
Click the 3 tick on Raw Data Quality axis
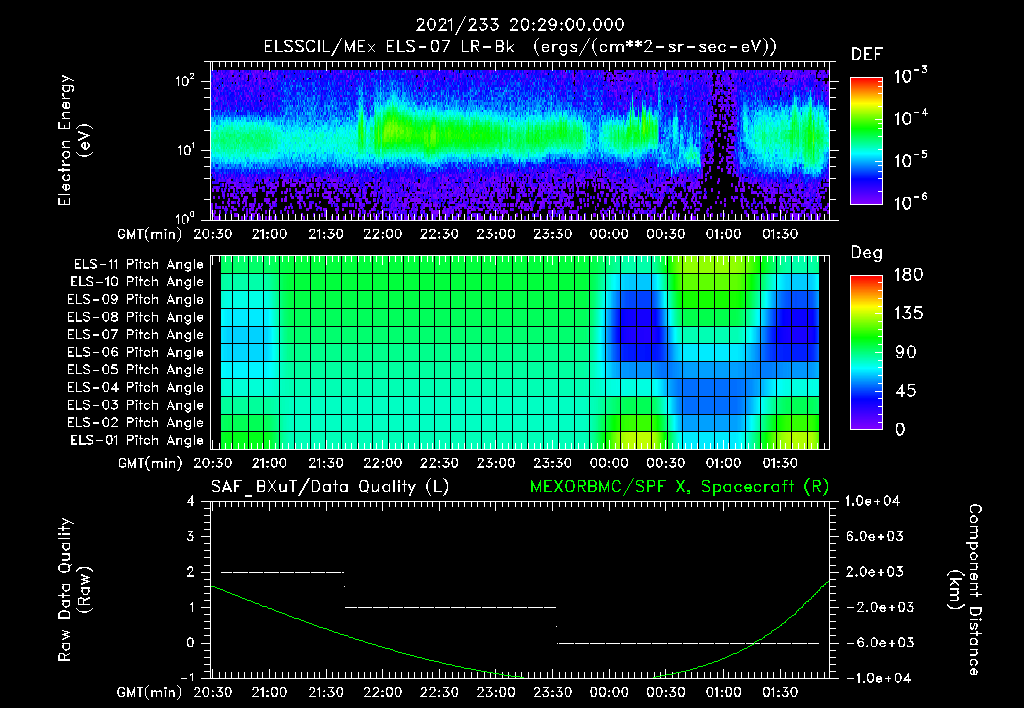tap(191, 536)
